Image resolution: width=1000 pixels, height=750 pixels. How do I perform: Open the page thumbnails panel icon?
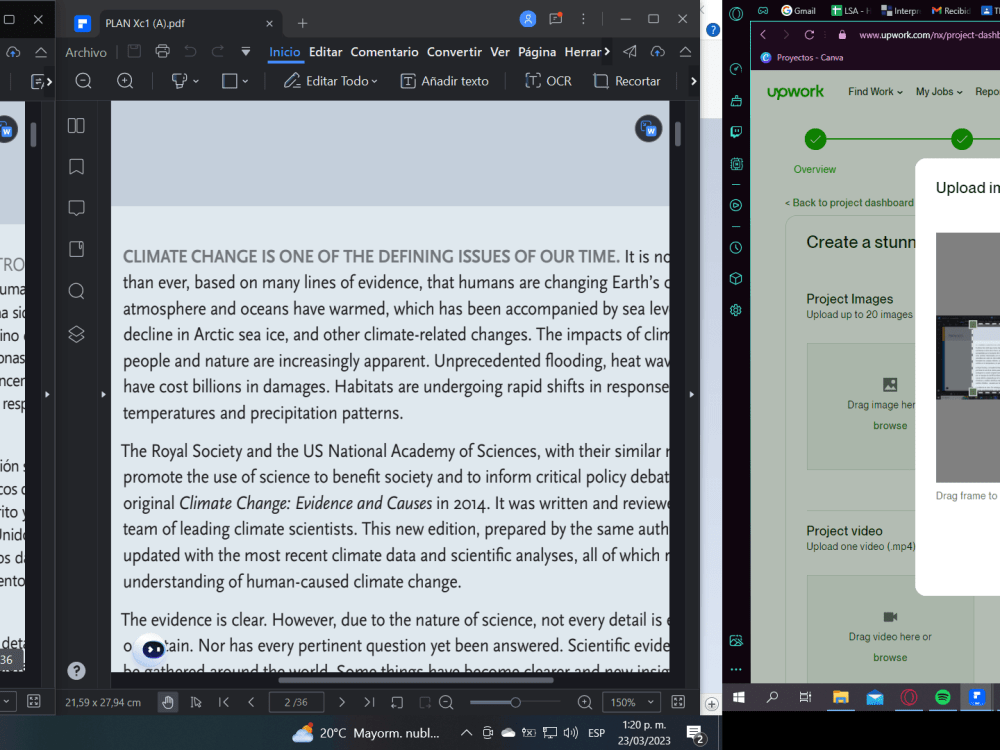(x=76, y=126)
